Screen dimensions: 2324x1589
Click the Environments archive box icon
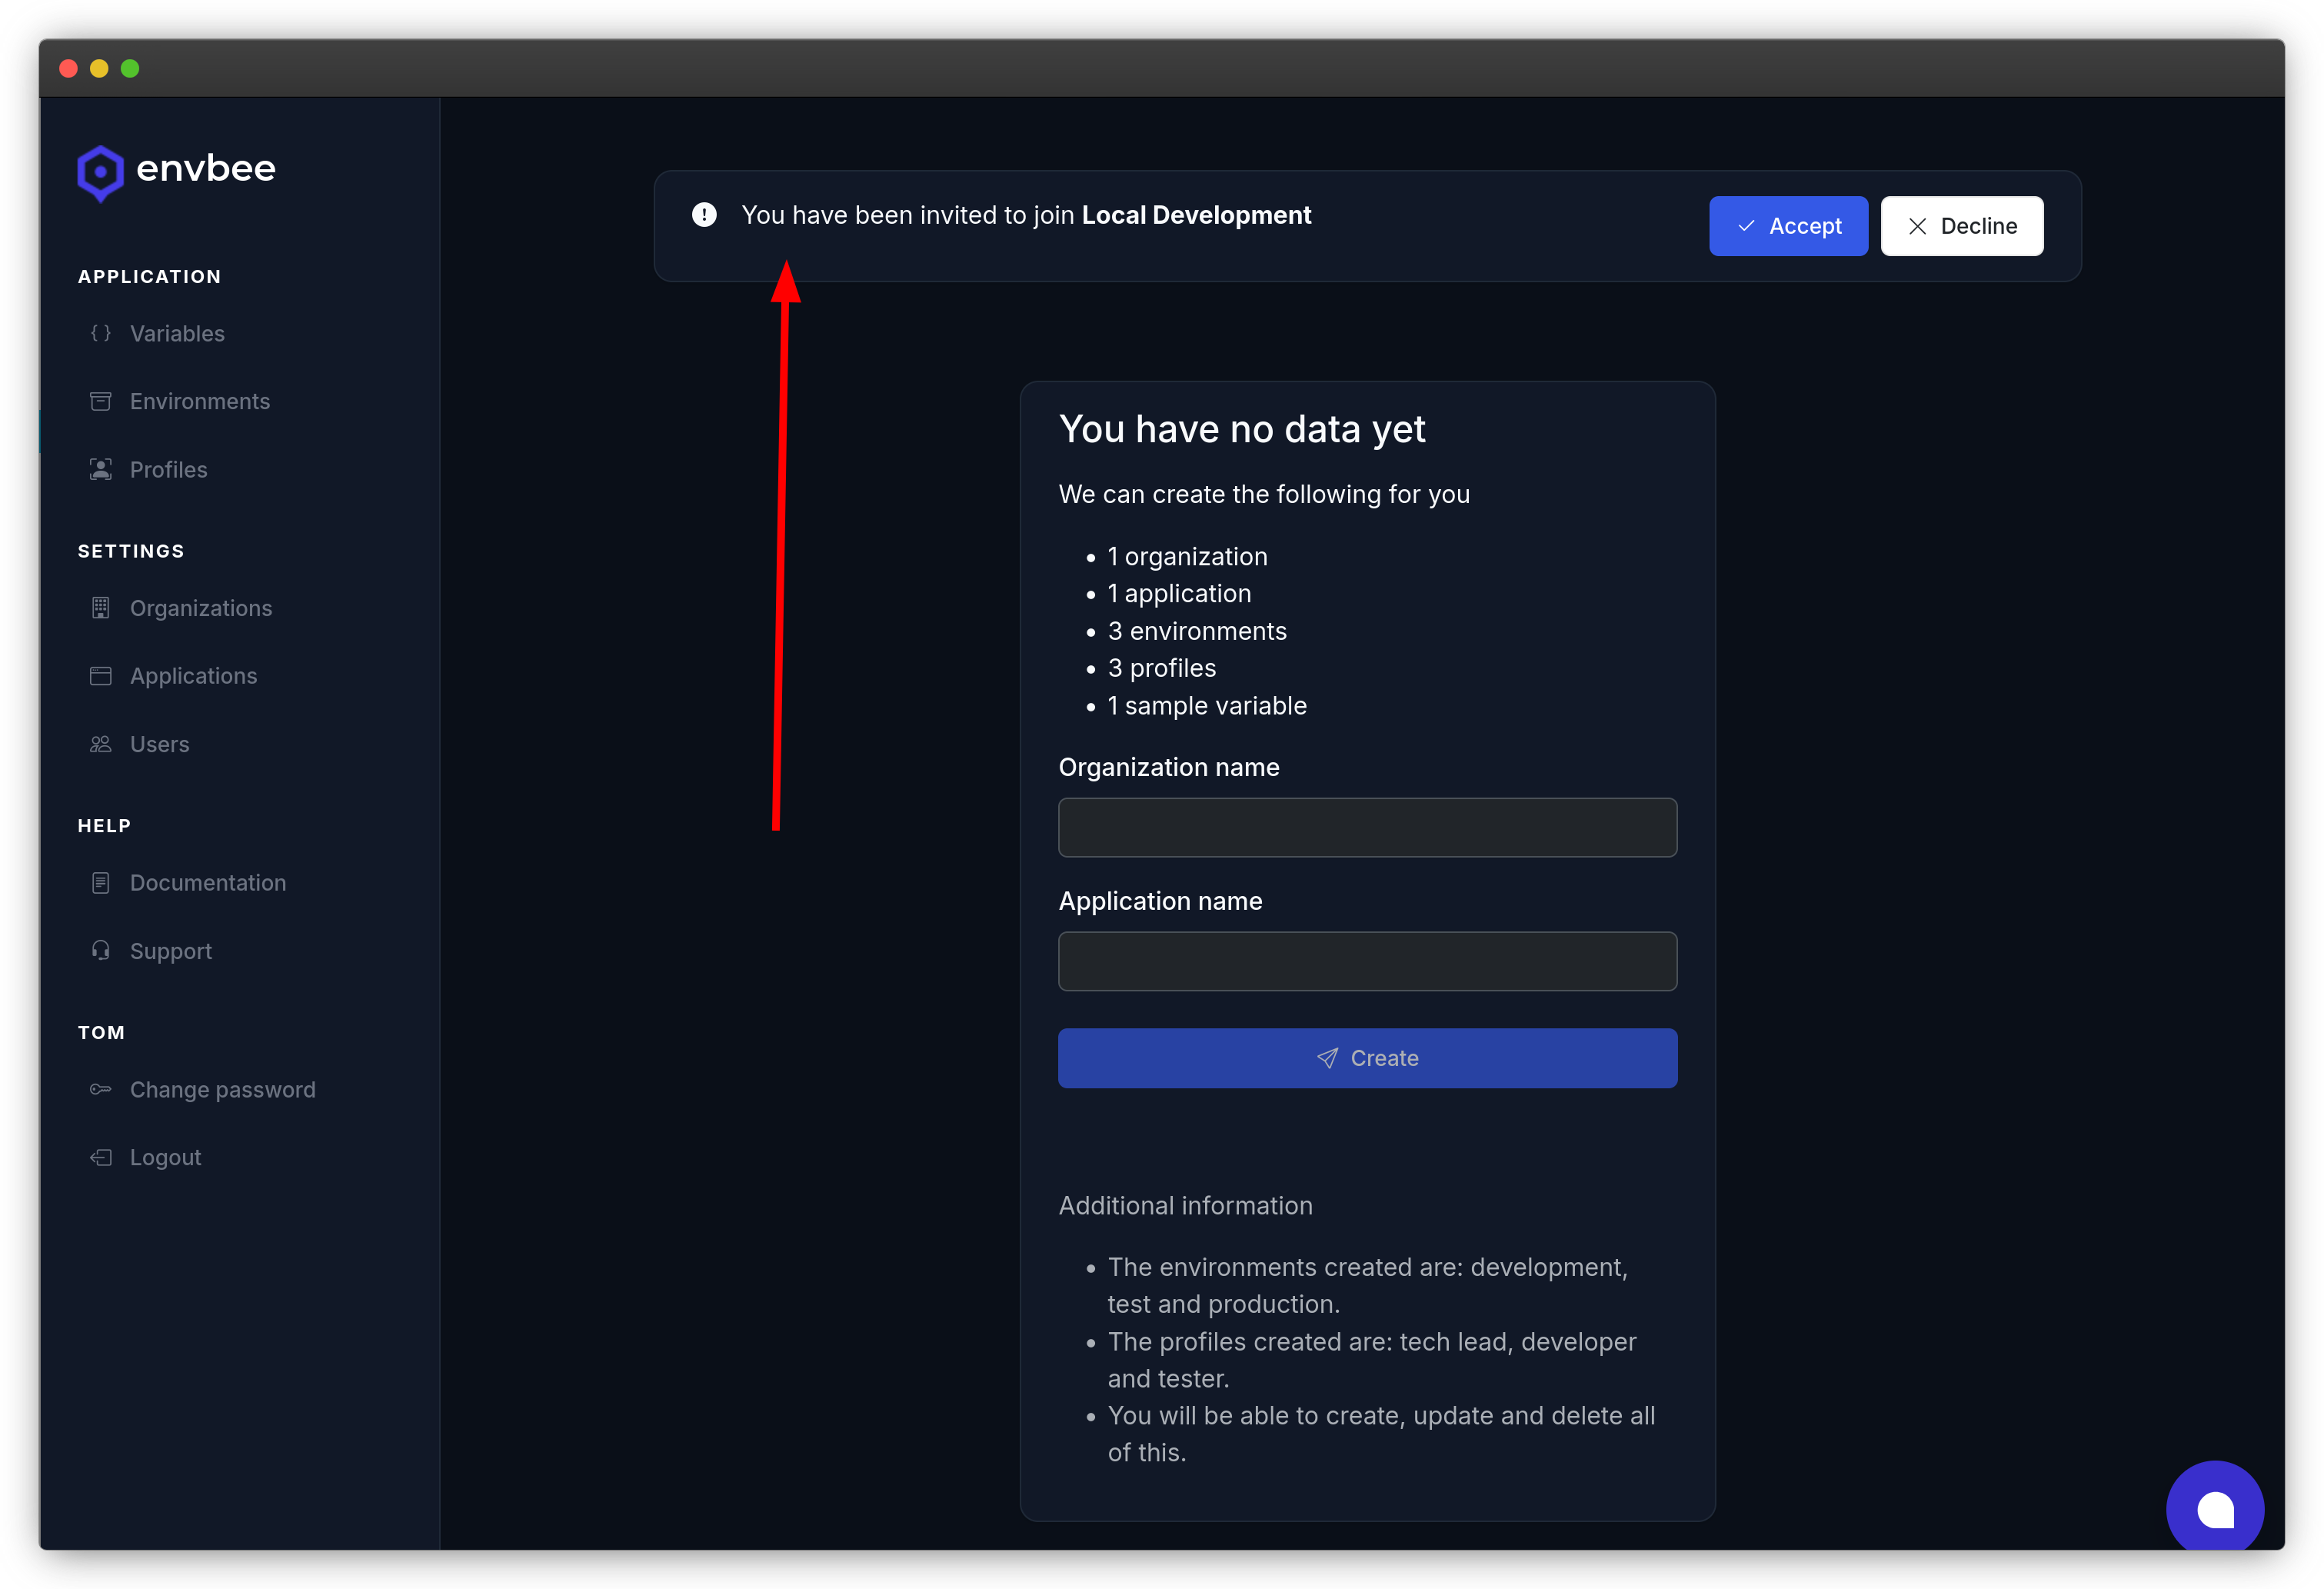click(101, 401)
